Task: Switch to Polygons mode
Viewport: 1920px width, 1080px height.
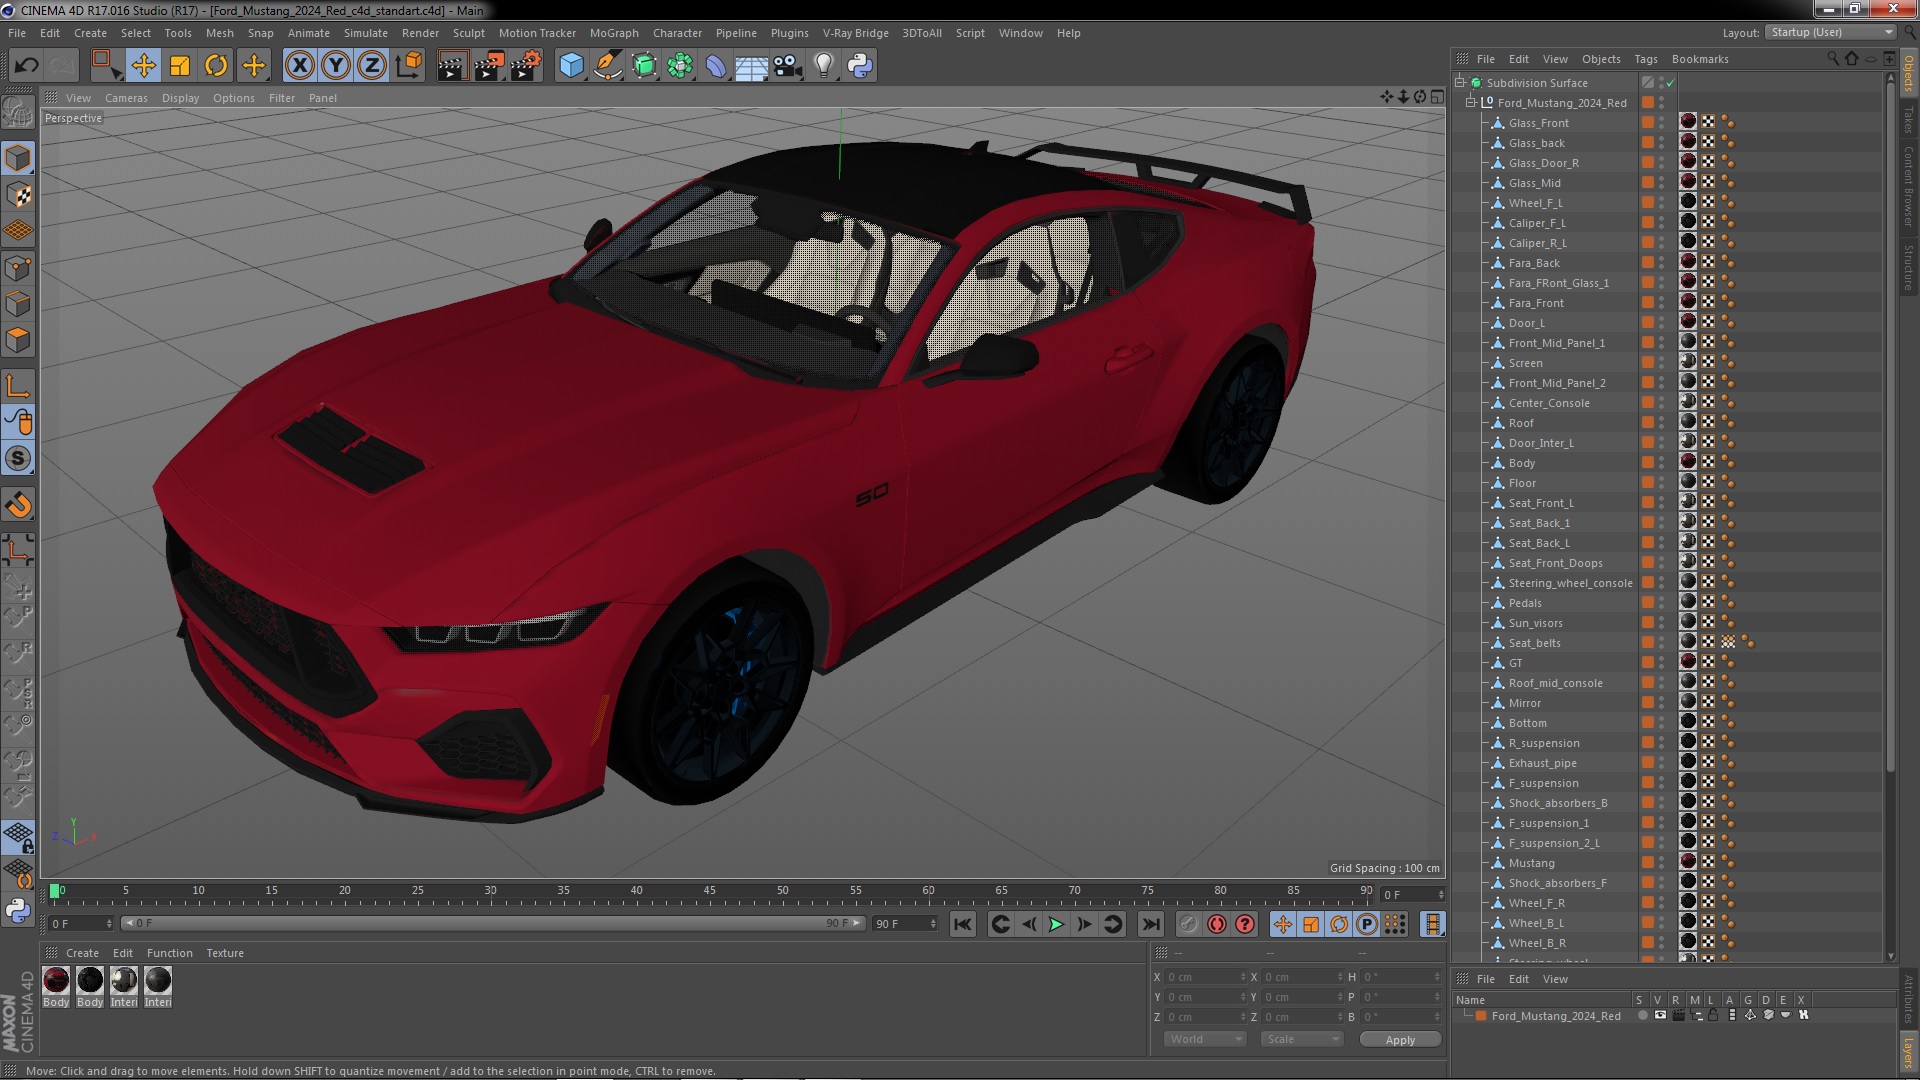Action: coord(18,340)
